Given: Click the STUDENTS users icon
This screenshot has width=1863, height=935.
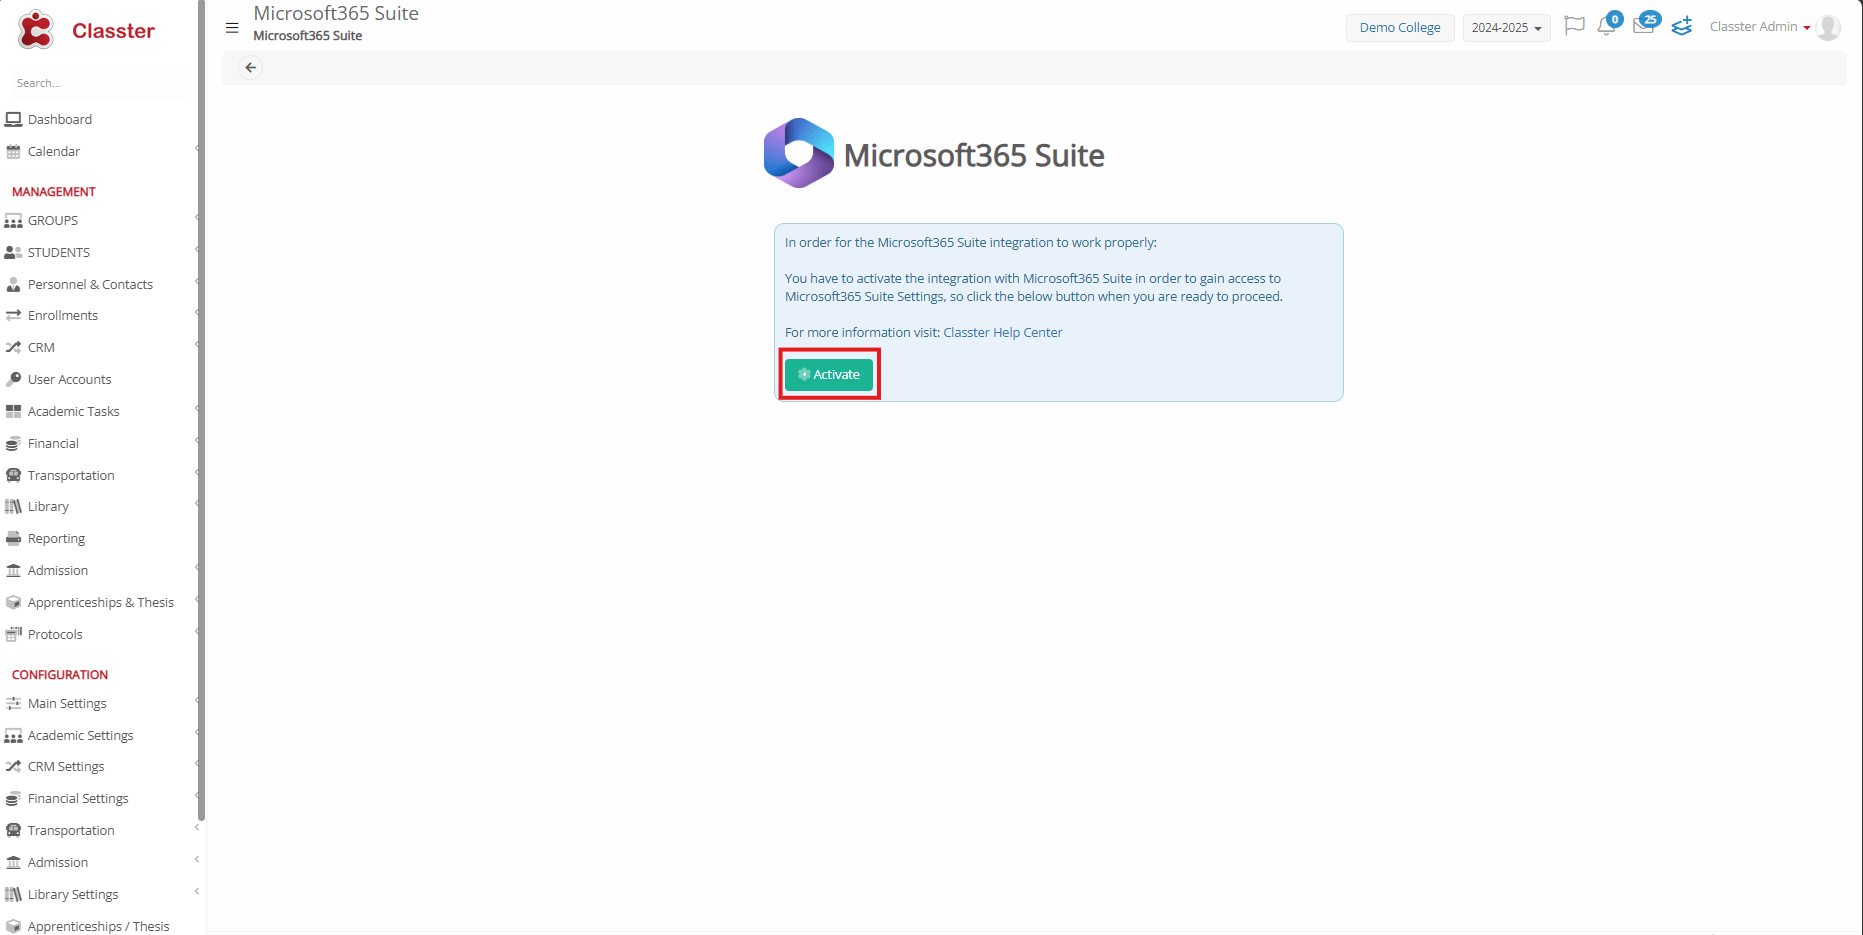Looking at the screenshot, I should pyautogui.click(x=13, y=253).
